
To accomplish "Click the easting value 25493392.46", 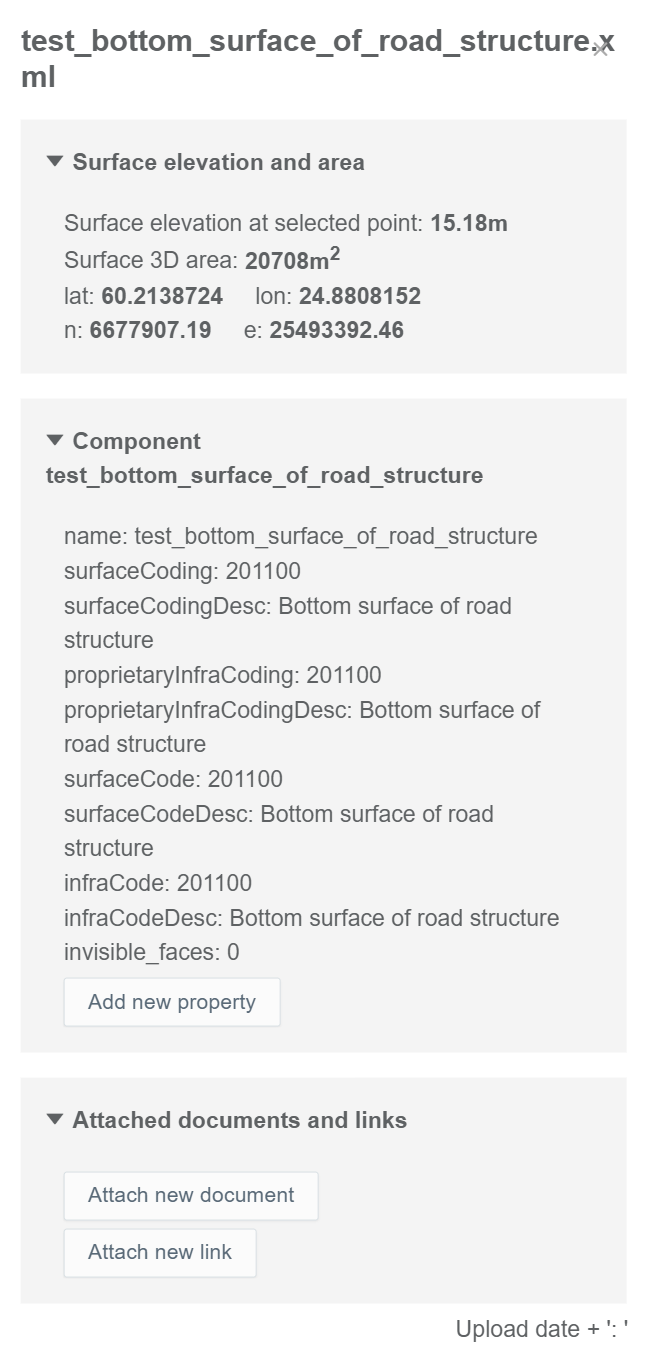I will click(336, 331).
